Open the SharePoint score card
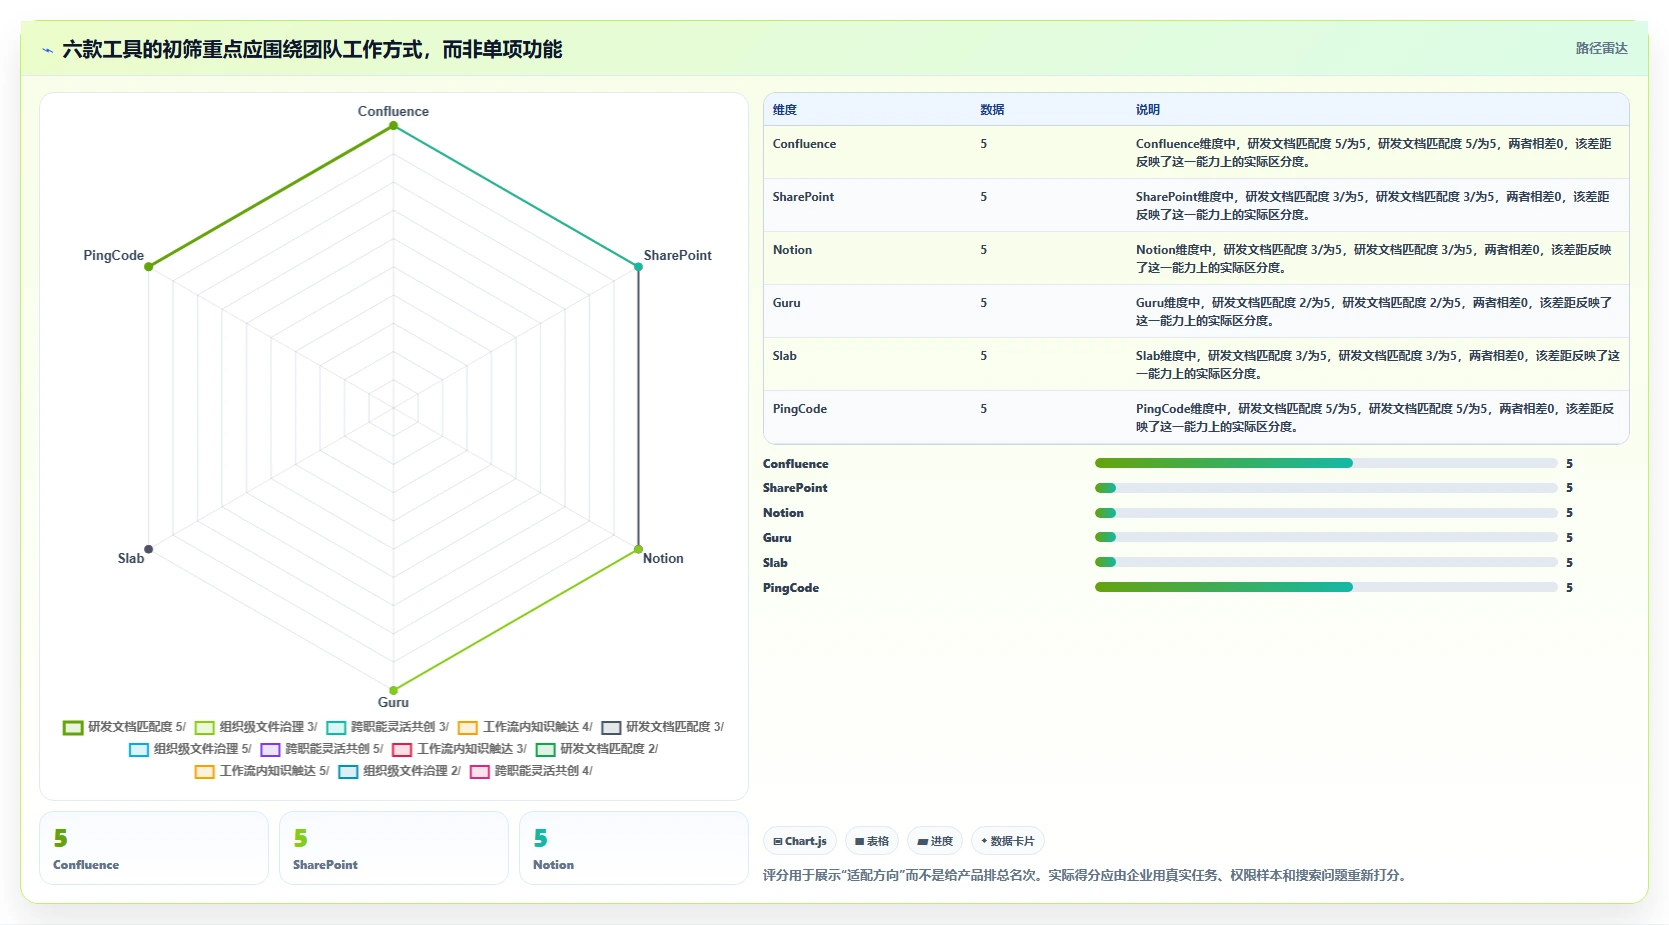The height and width of the screenshot is (925, 1669). click(394, 848)
